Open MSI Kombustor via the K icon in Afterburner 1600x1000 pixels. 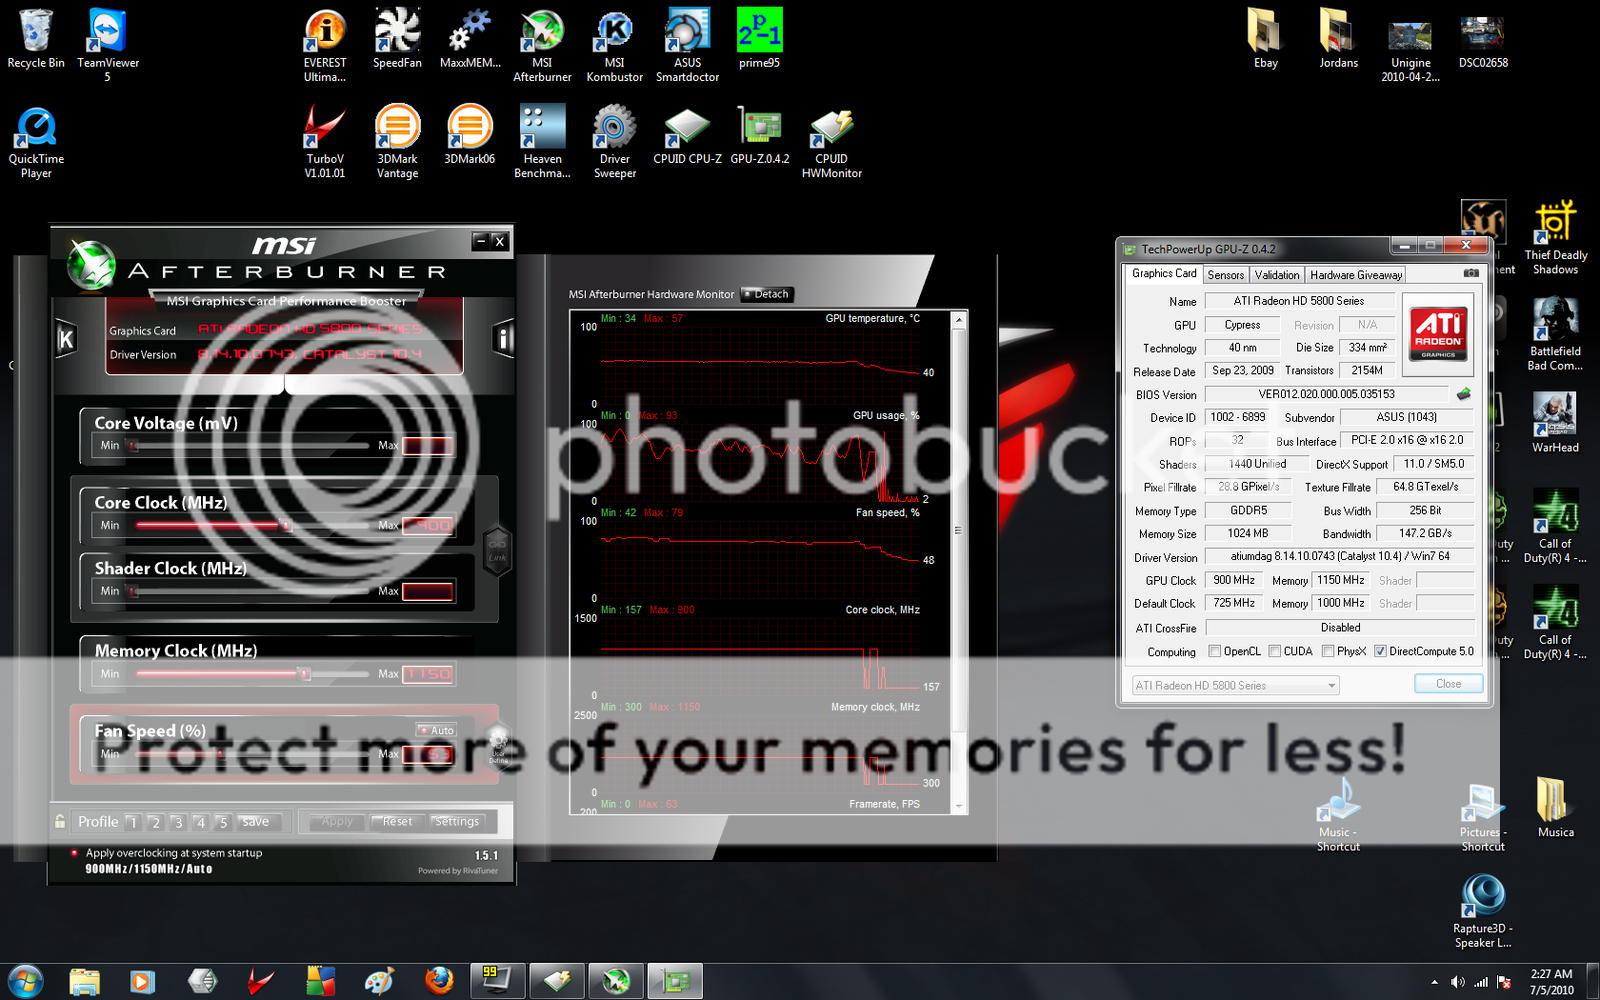tap(65, 340)
